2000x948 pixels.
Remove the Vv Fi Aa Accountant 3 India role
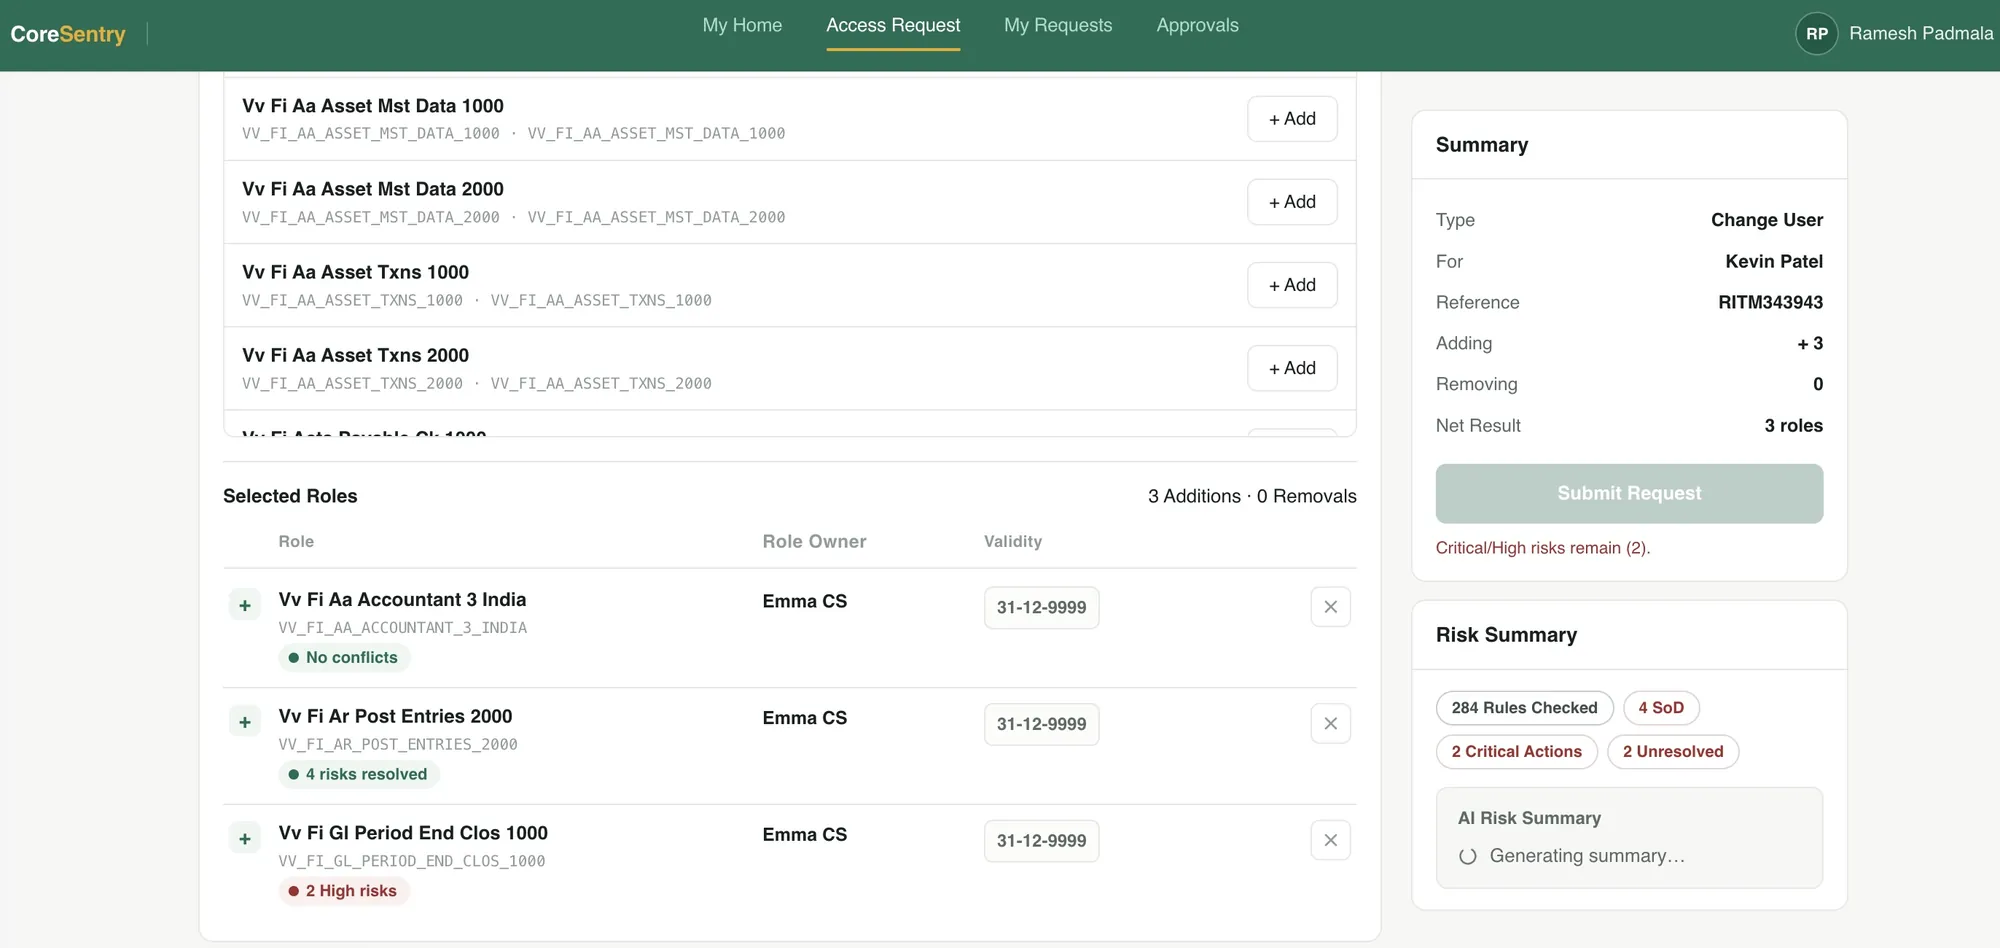[x=1330, y=607]
